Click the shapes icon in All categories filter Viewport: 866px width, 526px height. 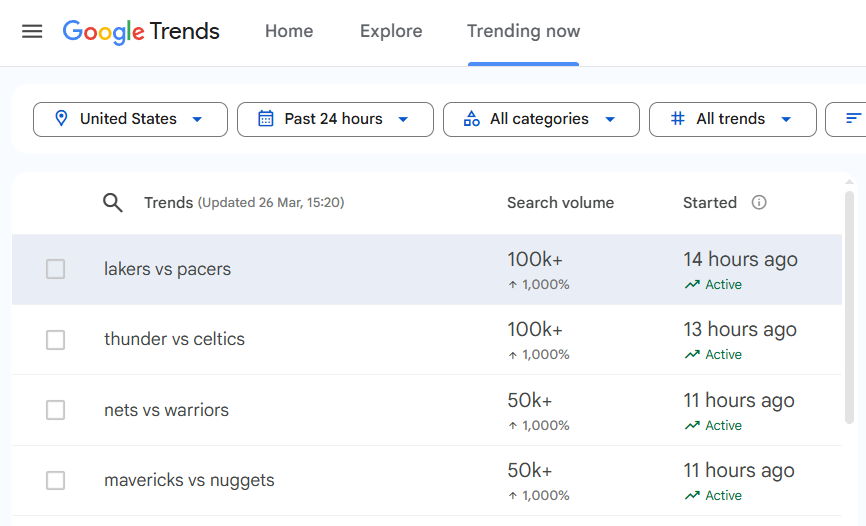(472, 118)
